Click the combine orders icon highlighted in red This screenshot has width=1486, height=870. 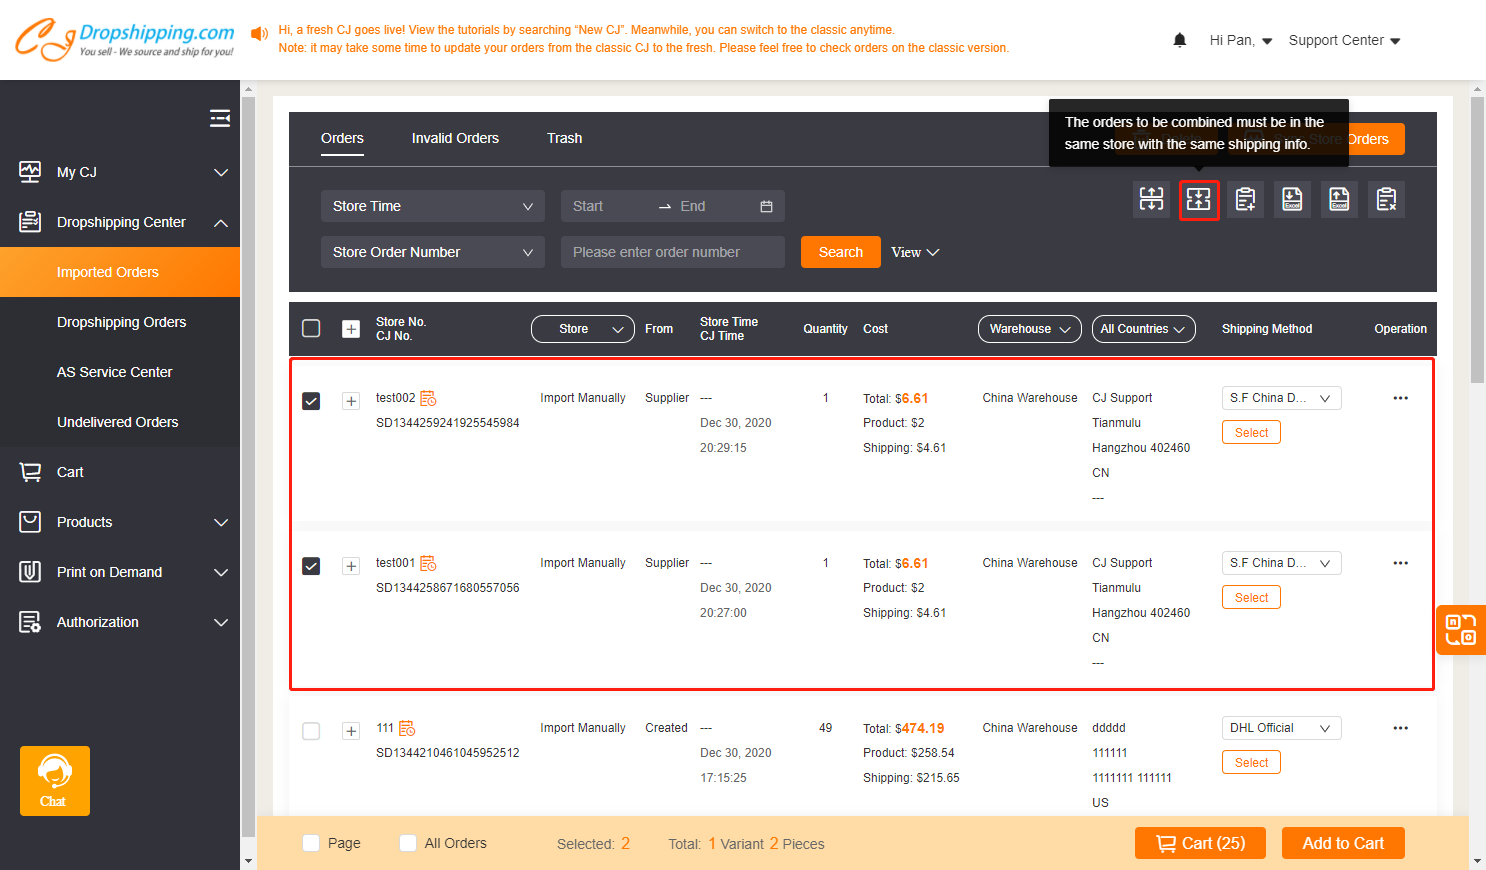[1198, 200]
